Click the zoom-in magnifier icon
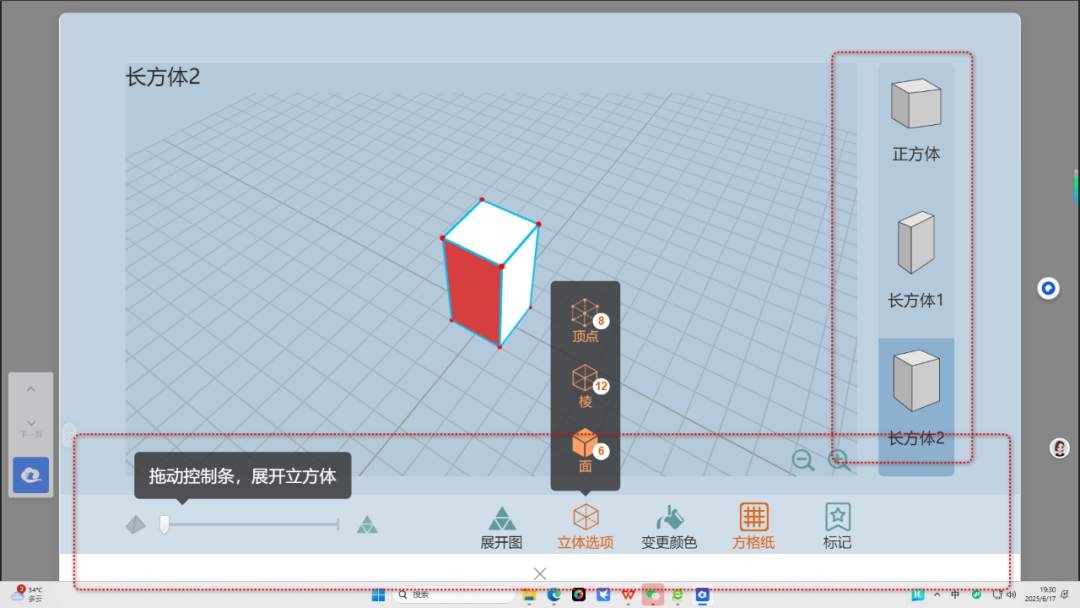This screenshot has width=1080, height=608. (x=840, y=460)
